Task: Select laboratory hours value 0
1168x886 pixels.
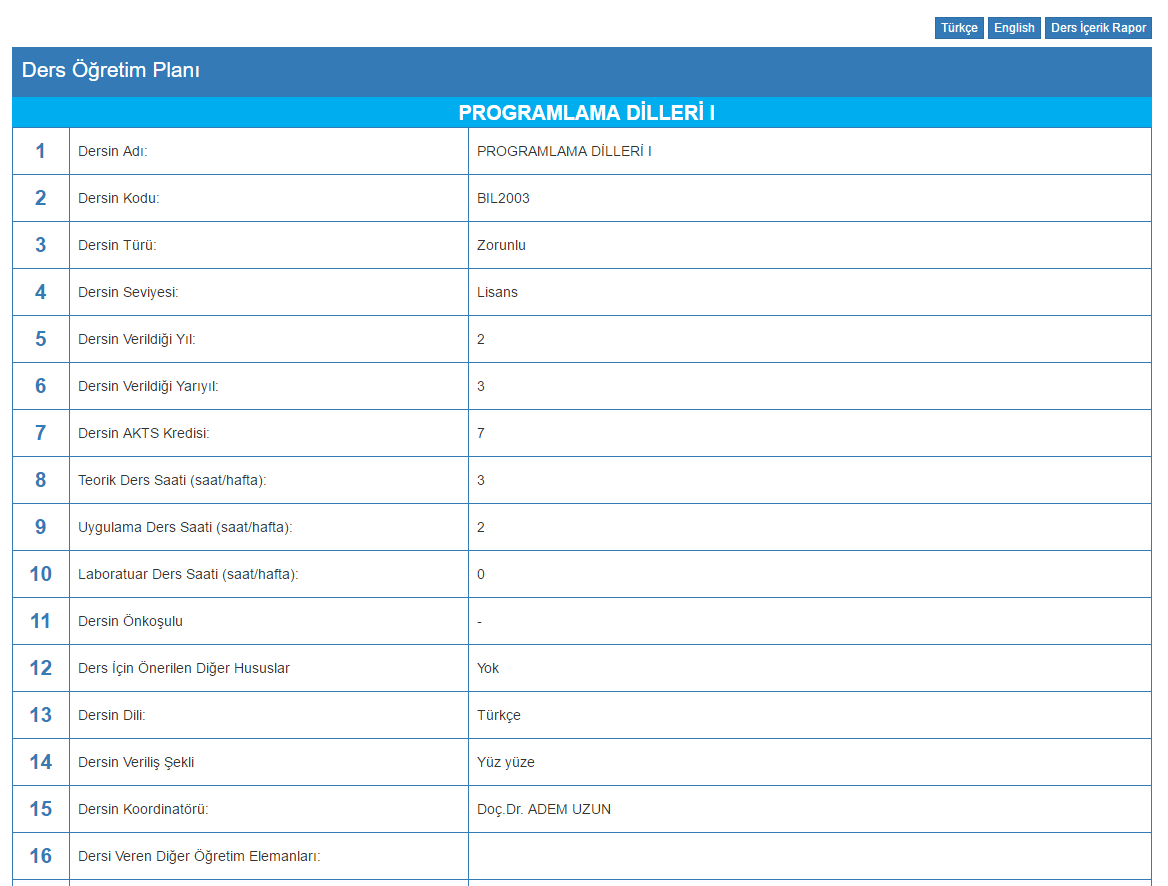Action: pos(480,574)
